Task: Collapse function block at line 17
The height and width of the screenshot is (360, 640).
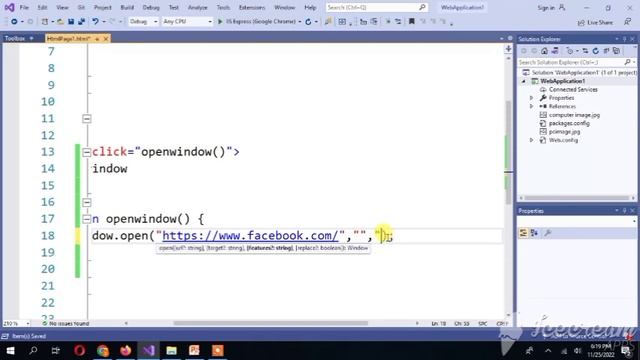Action: 87,219
